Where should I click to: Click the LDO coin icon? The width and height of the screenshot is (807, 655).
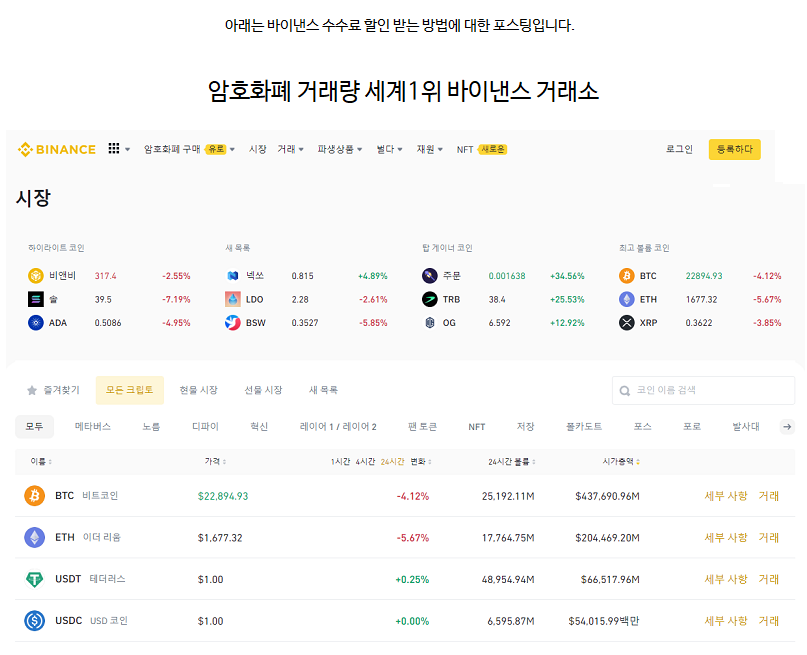pos(233,299)
